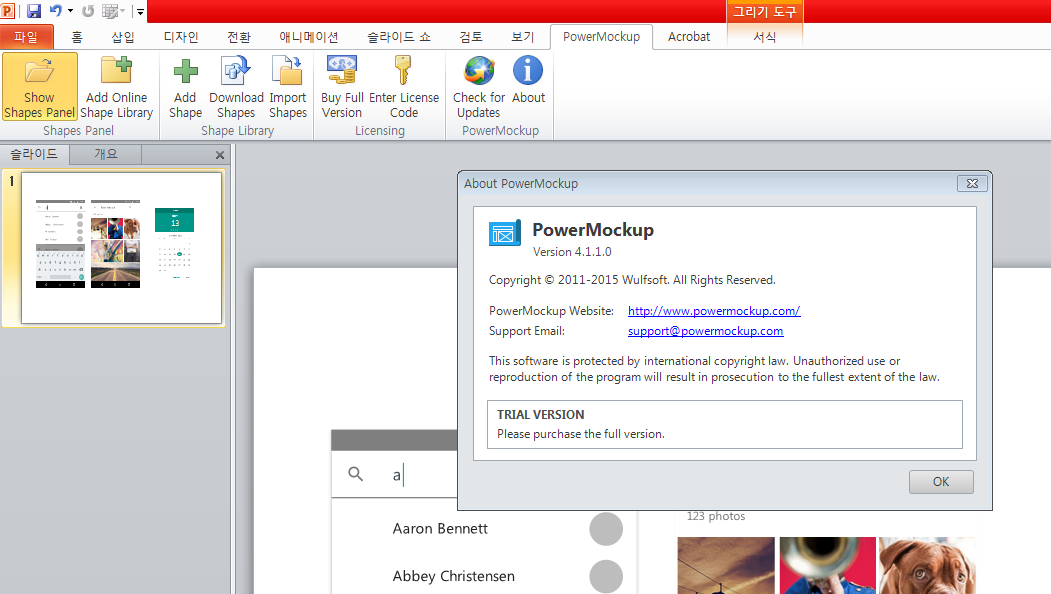
Task: Switch to the 디자인 ribbon tab
Action: pyautogui.click(x=181, y=37)
